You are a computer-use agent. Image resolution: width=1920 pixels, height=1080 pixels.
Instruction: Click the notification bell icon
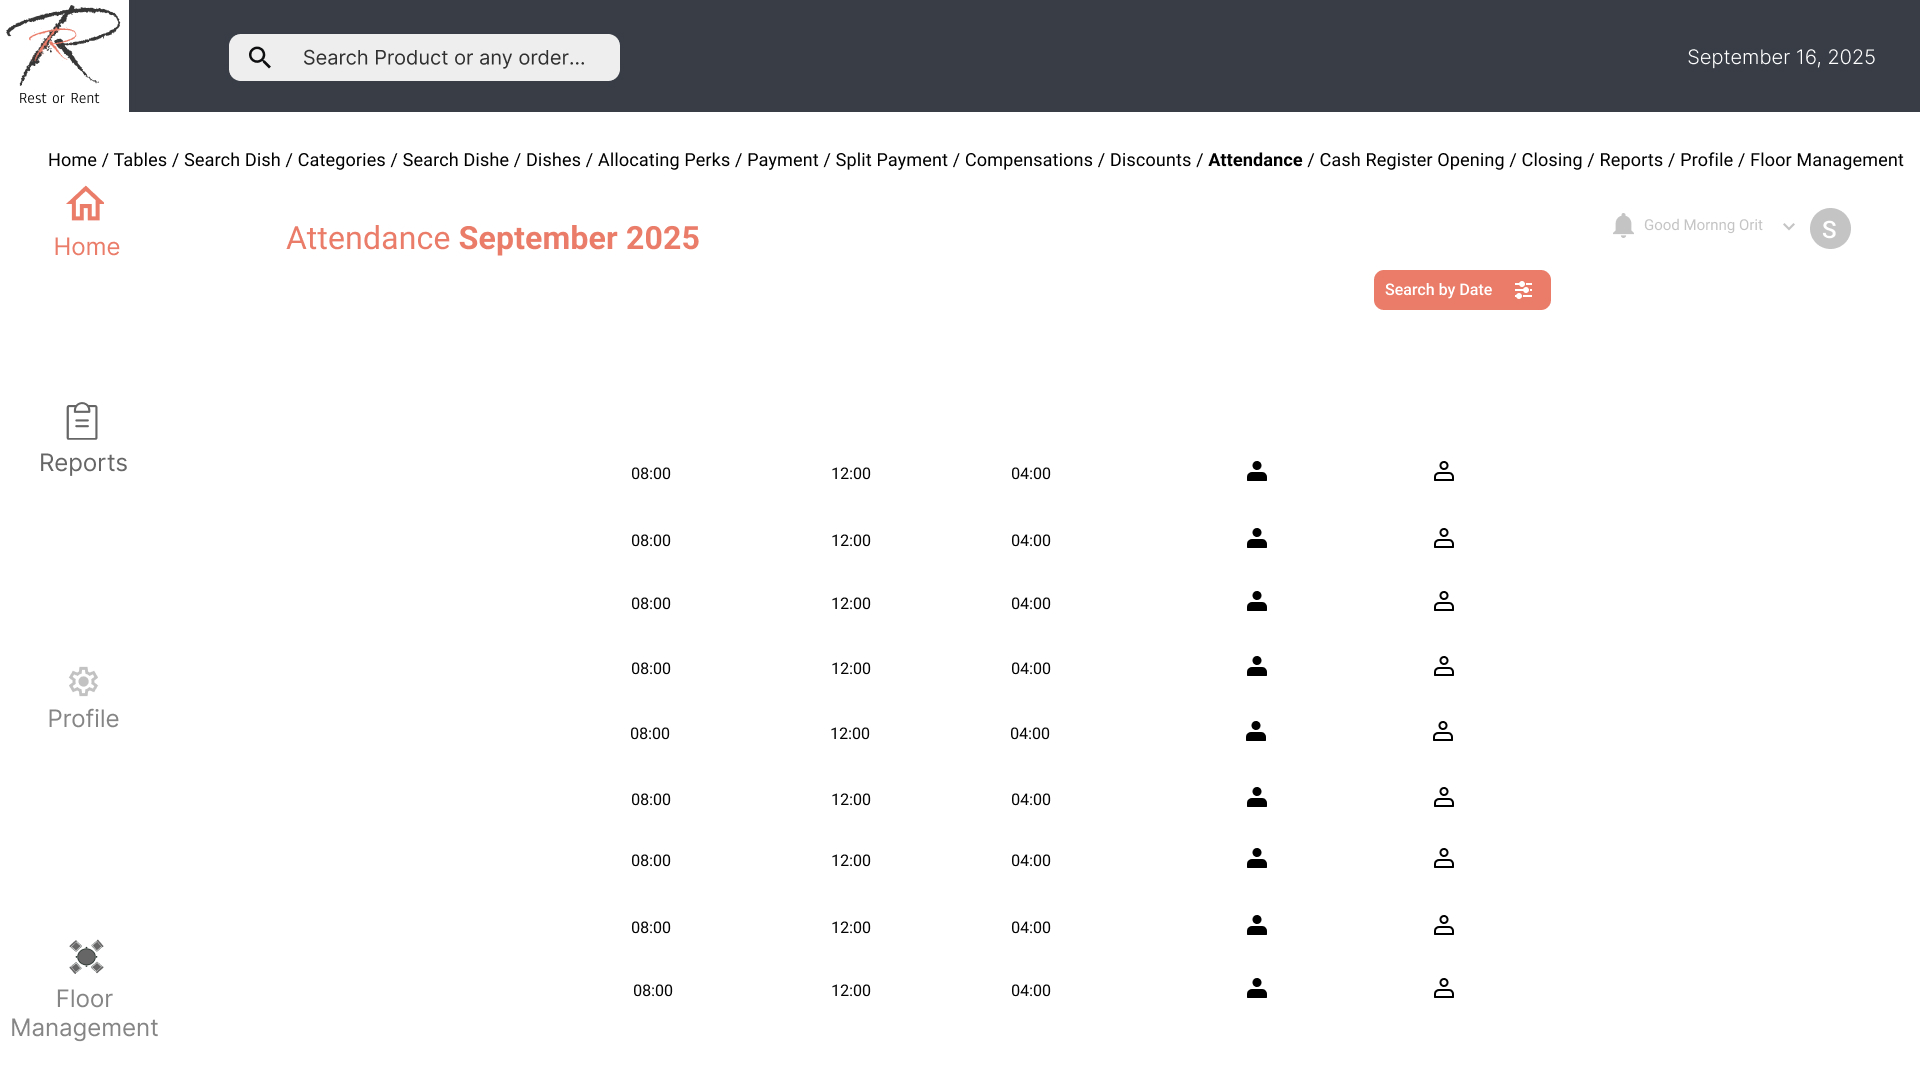1623,226
